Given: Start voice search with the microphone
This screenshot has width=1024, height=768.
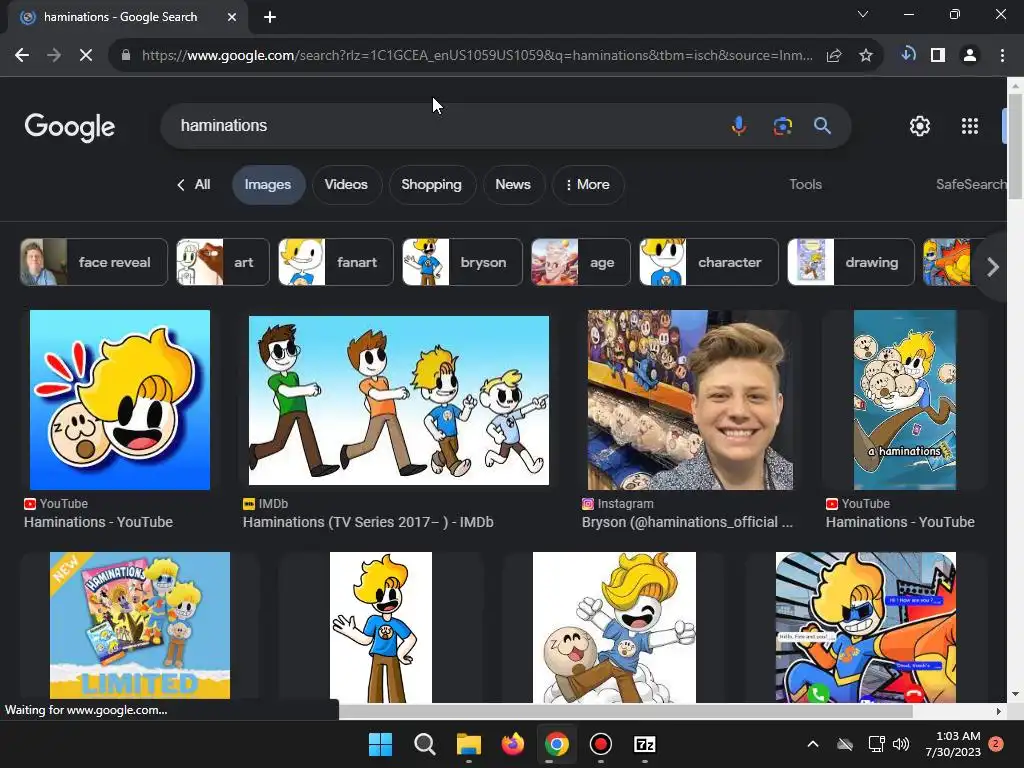Looking at the screenshot, I should pos(739,125).
